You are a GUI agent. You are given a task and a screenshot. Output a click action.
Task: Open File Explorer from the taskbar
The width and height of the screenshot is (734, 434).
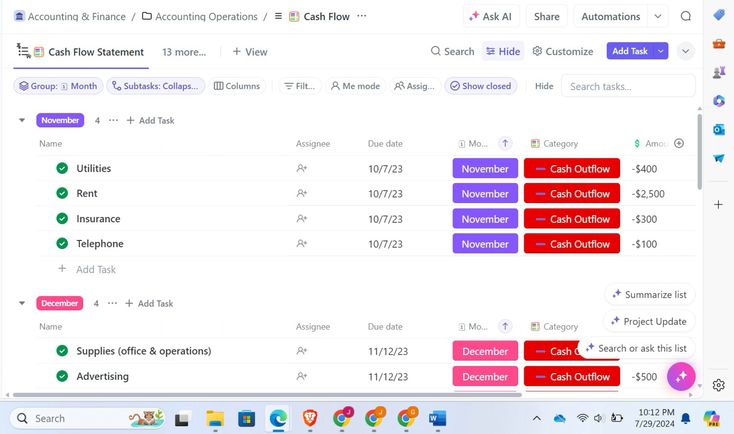(x=215, y=418)
